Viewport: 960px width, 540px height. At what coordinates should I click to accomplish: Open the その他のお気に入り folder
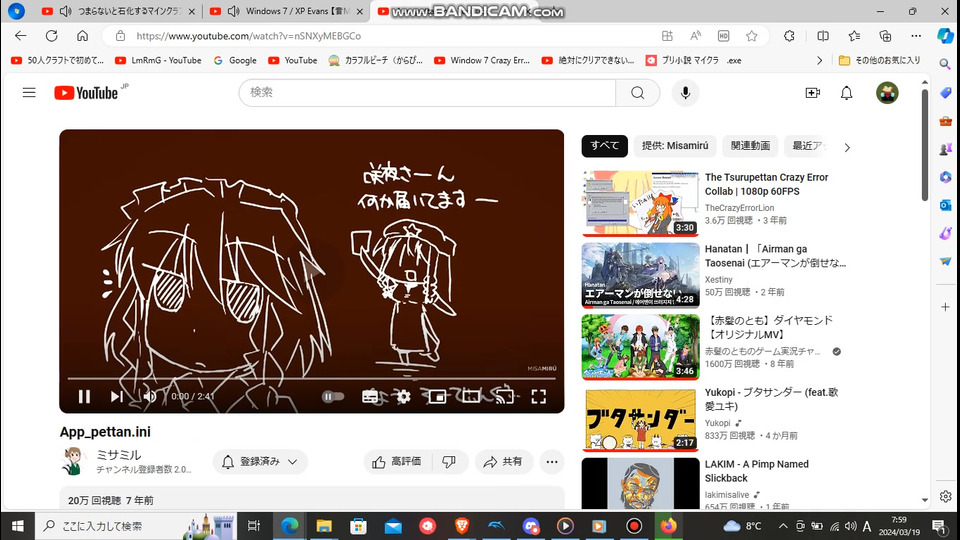click(879, 61)
